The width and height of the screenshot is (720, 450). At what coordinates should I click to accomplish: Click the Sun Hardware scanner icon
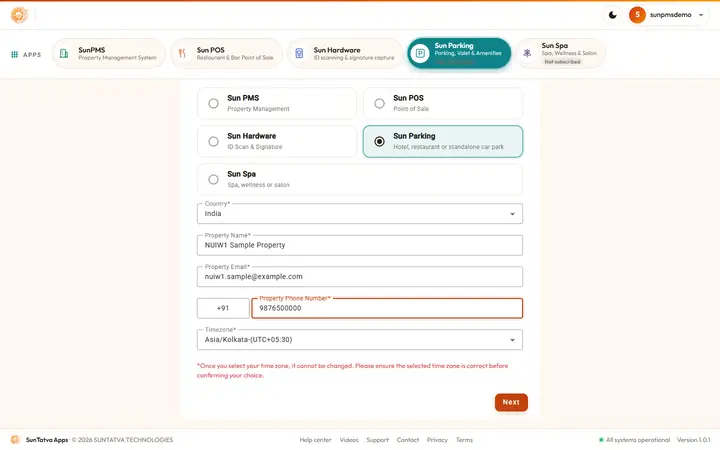299,53
